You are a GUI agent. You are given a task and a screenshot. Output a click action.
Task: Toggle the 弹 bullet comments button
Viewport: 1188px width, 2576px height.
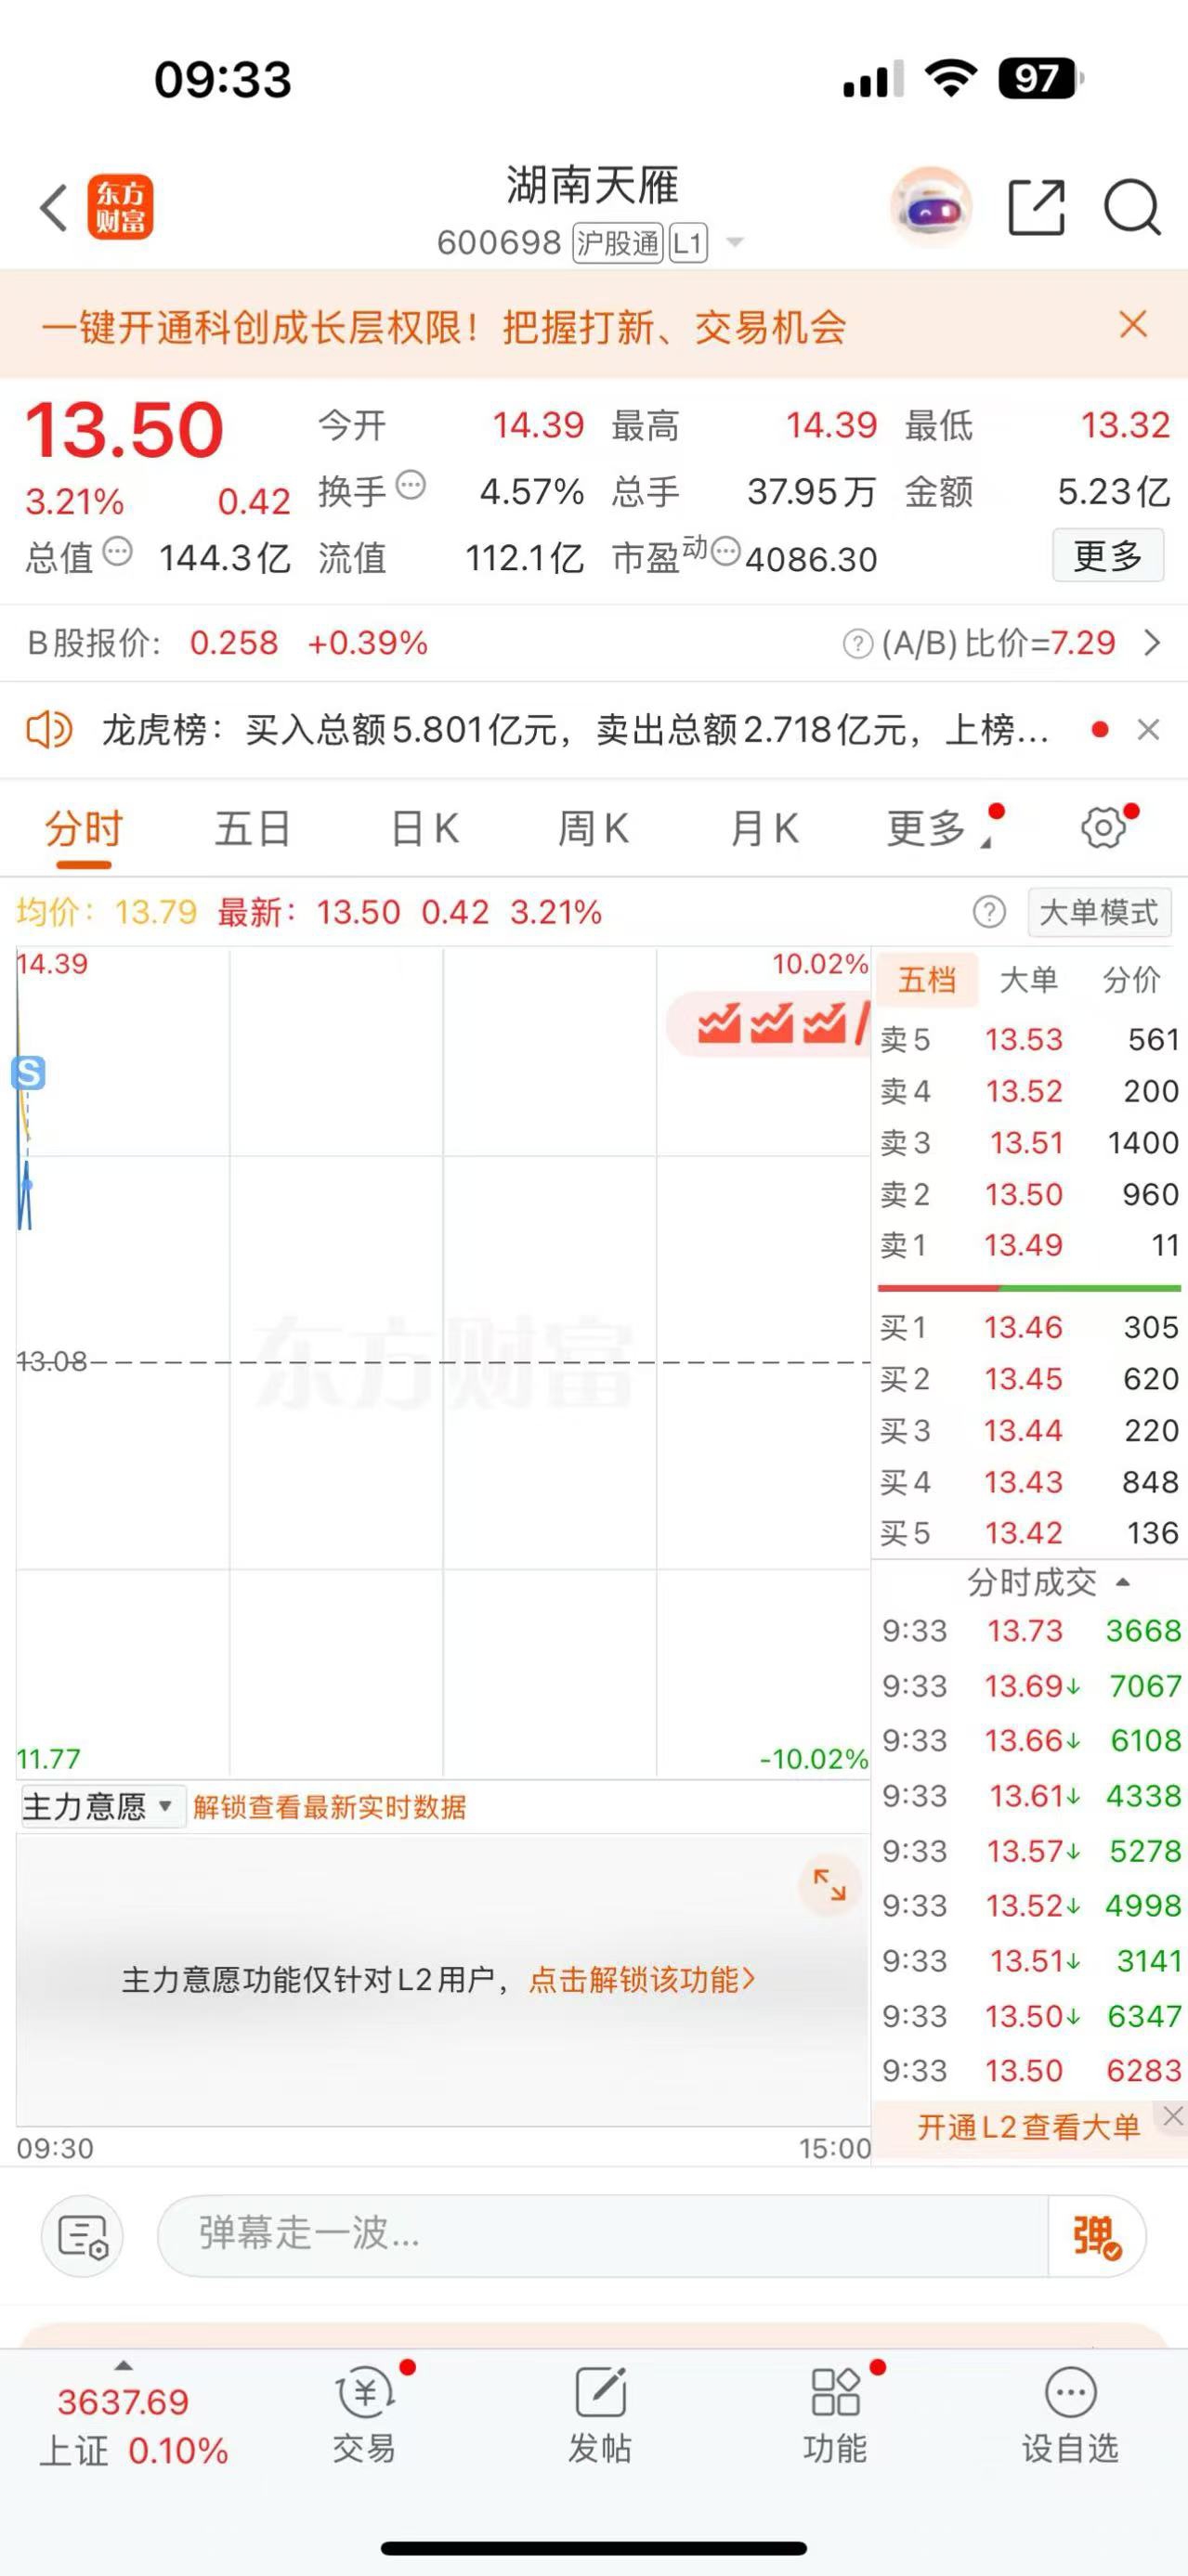pyautogui.click(x=1096, y=2237)
